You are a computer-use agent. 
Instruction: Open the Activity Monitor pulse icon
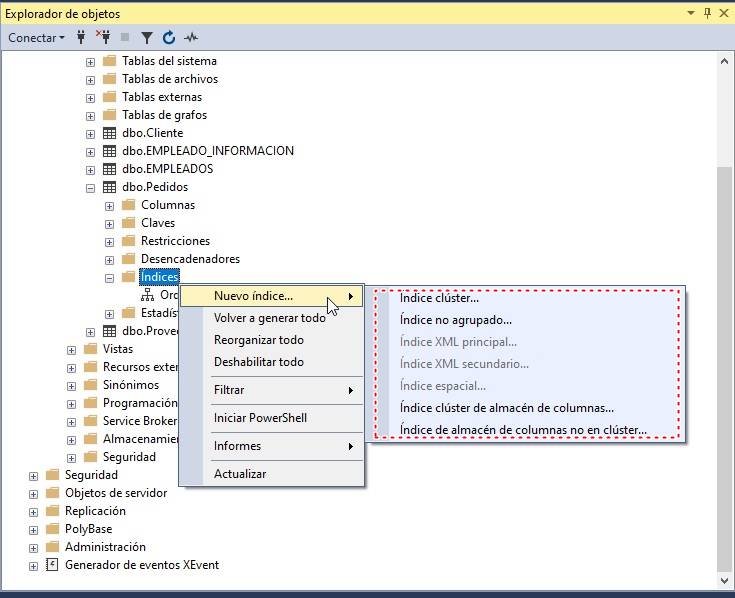(x=191, y=37)
